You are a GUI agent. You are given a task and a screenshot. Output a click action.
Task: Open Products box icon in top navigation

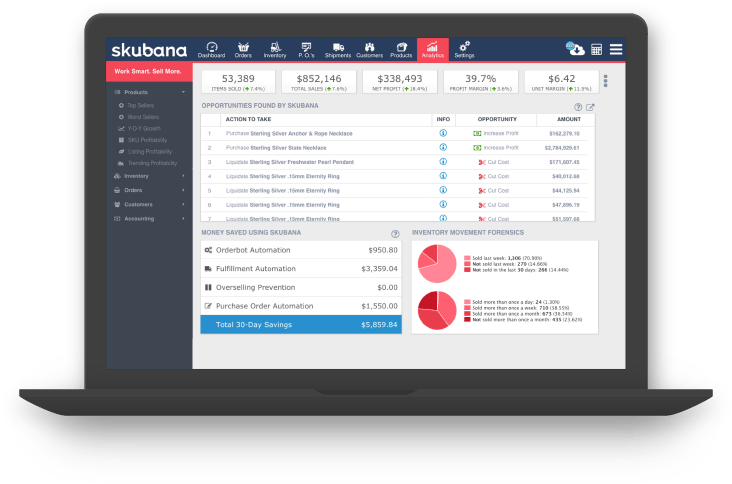click(401, 49)
